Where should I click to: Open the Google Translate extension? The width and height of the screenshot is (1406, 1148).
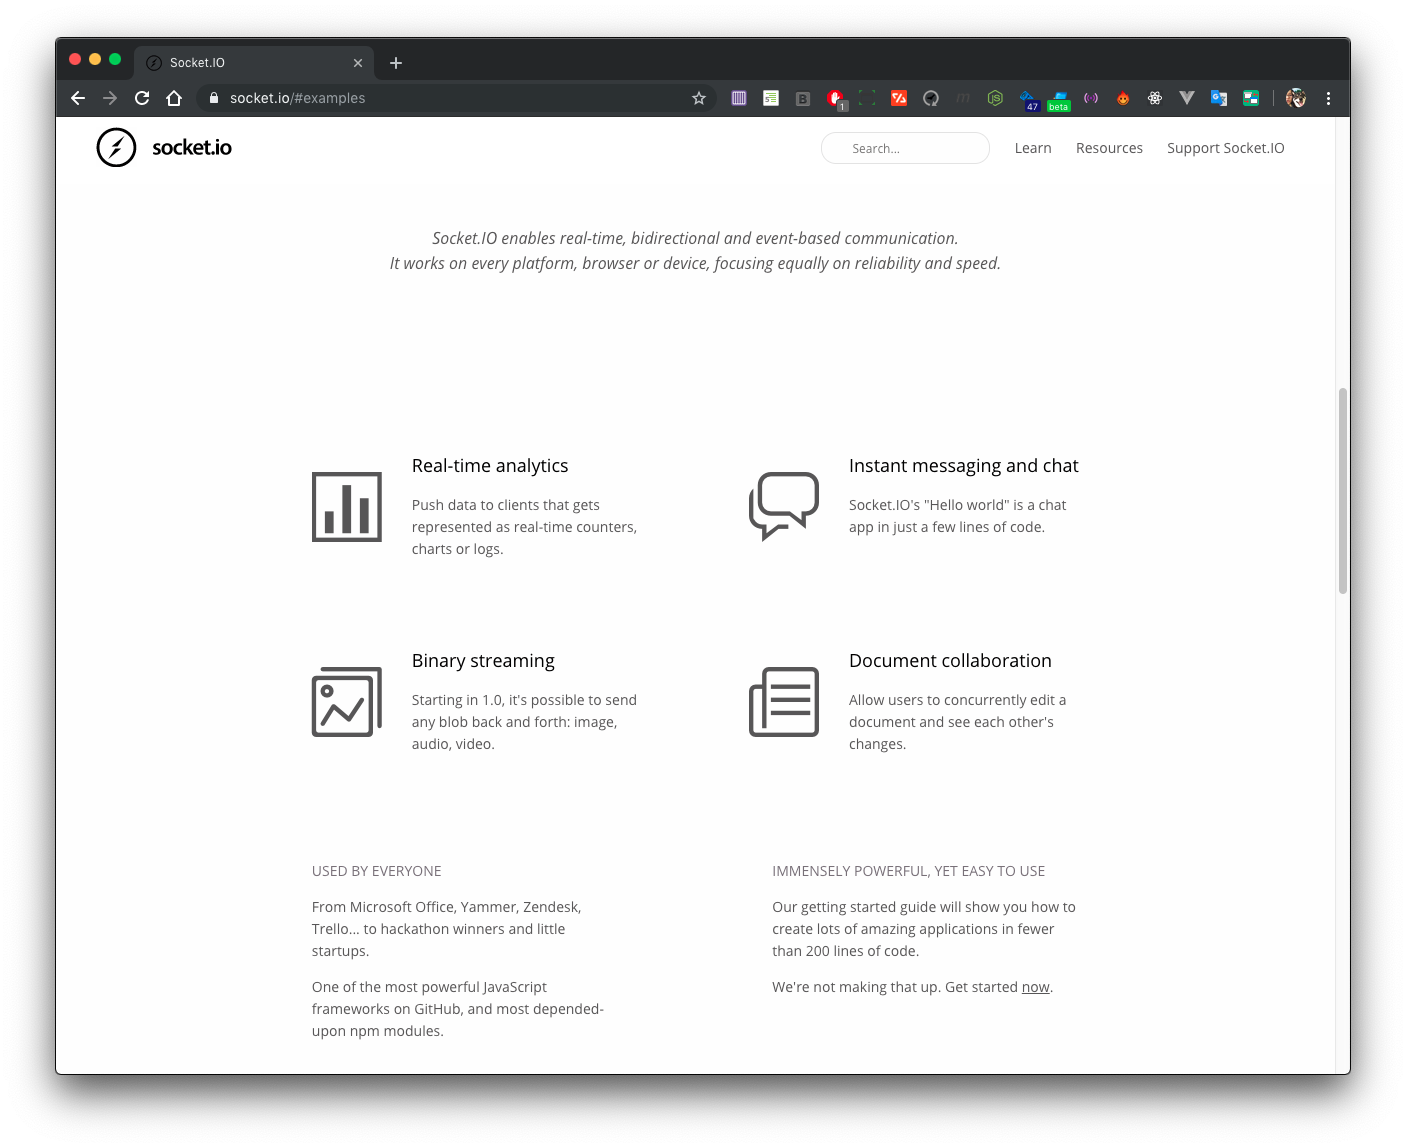1219,98
